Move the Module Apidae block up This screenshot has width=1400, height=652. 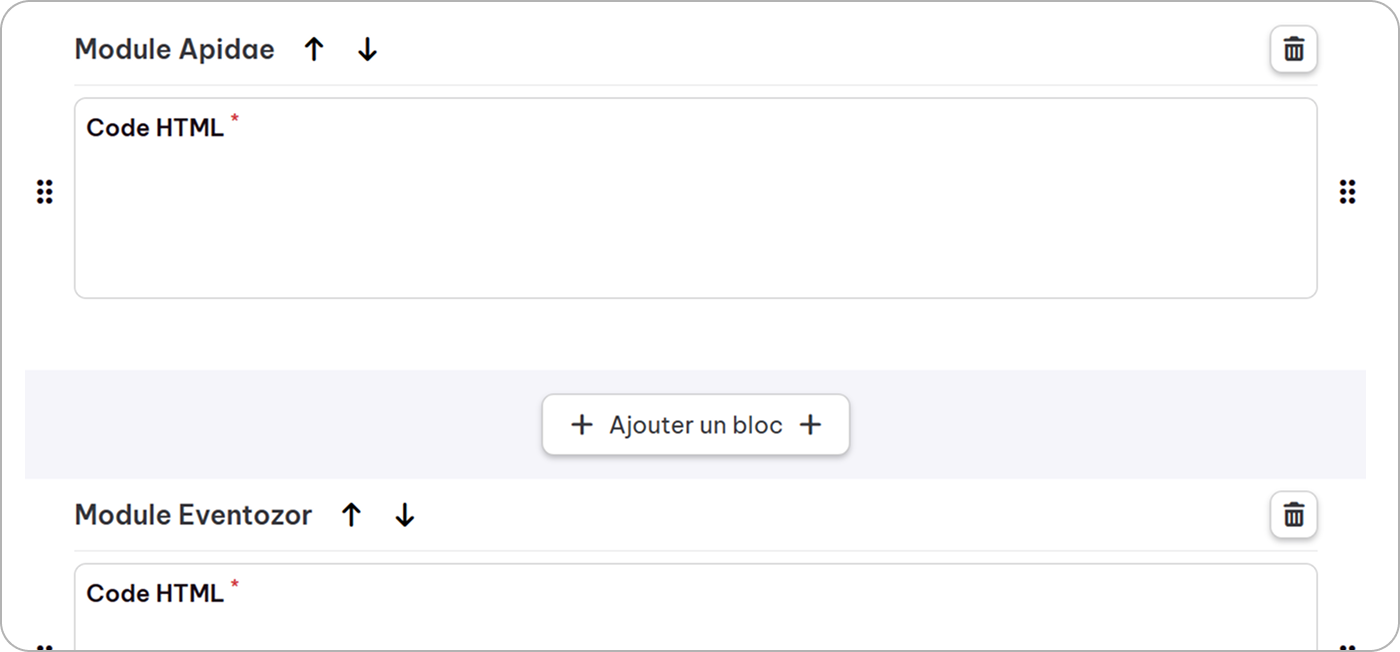pyautogui.click(x=314, y=49)
